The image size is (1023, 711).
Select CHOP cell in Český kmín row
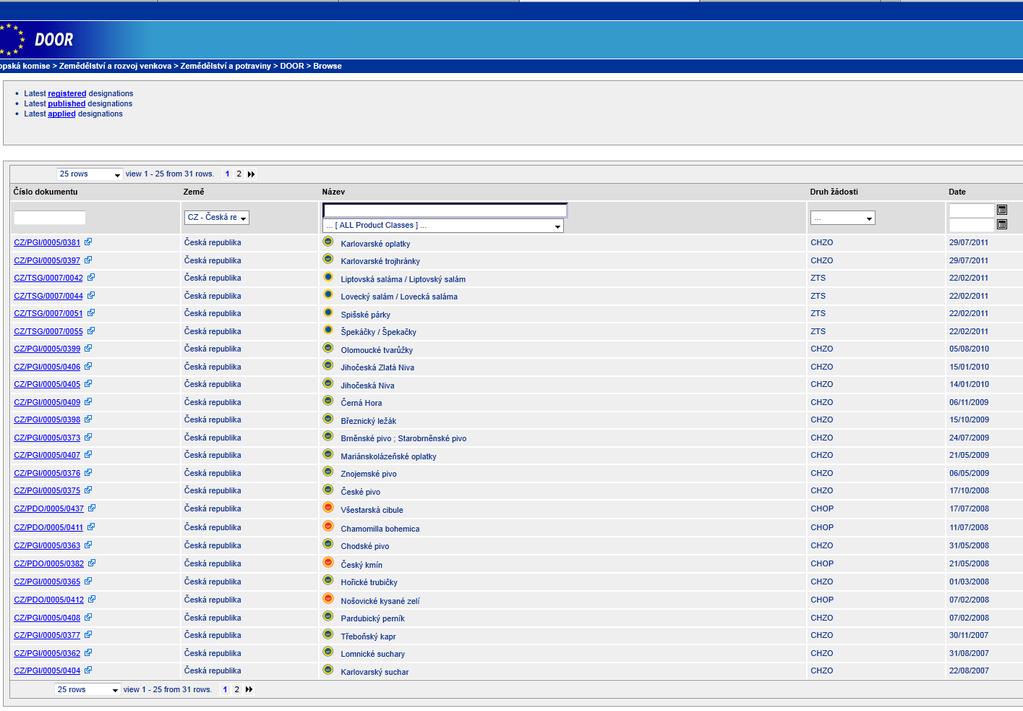[x=822, y=564]
